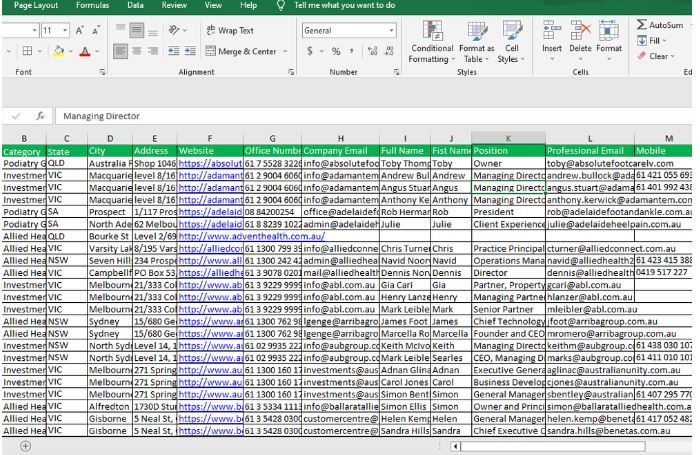Open Conditional Formatting menu
Image resolution: width=700 pixels, height=455 pixels.
click(x=432, y=42)
